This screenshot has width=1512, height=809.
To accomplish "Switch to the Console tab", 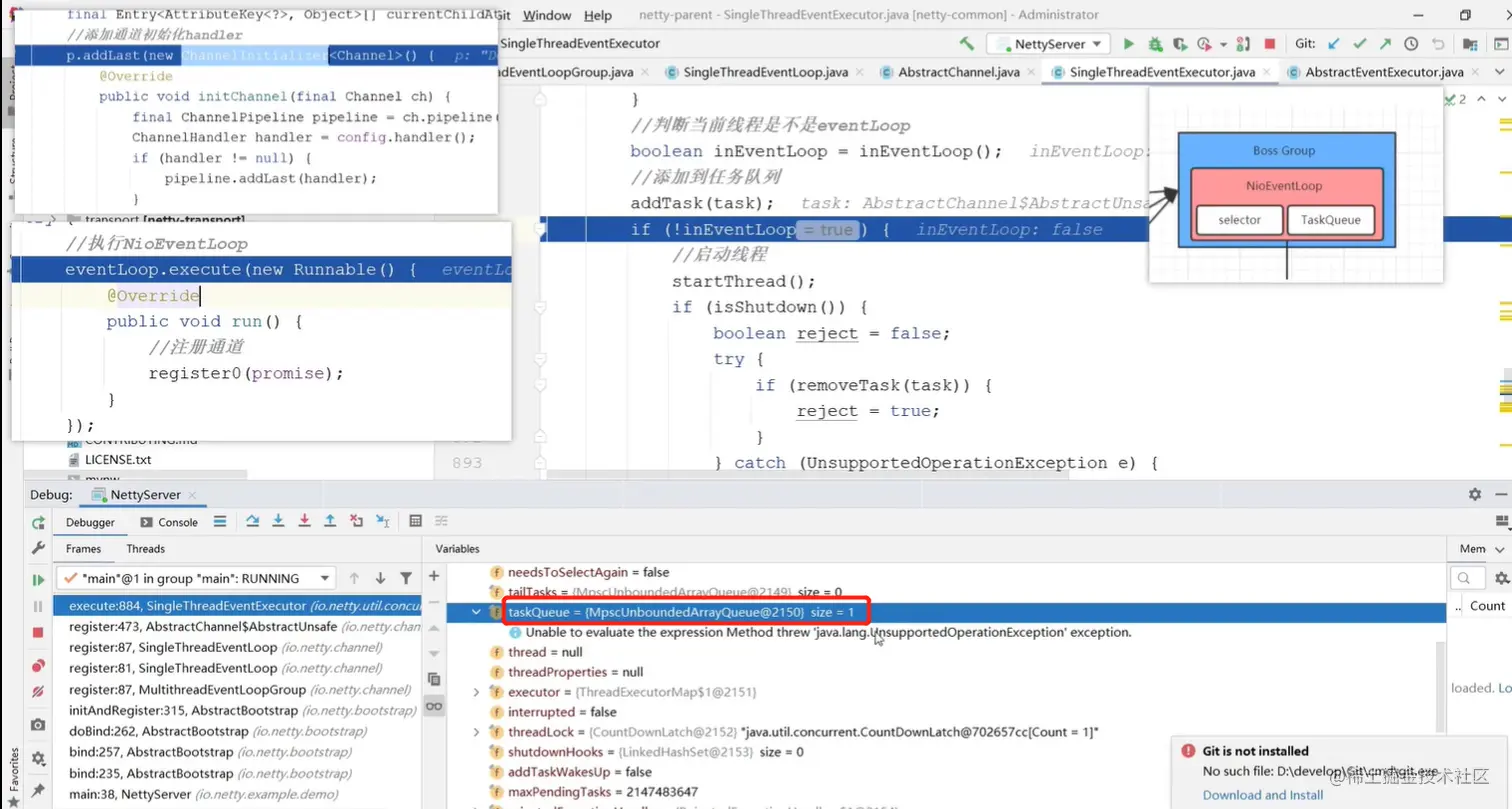I will (169, 522).
